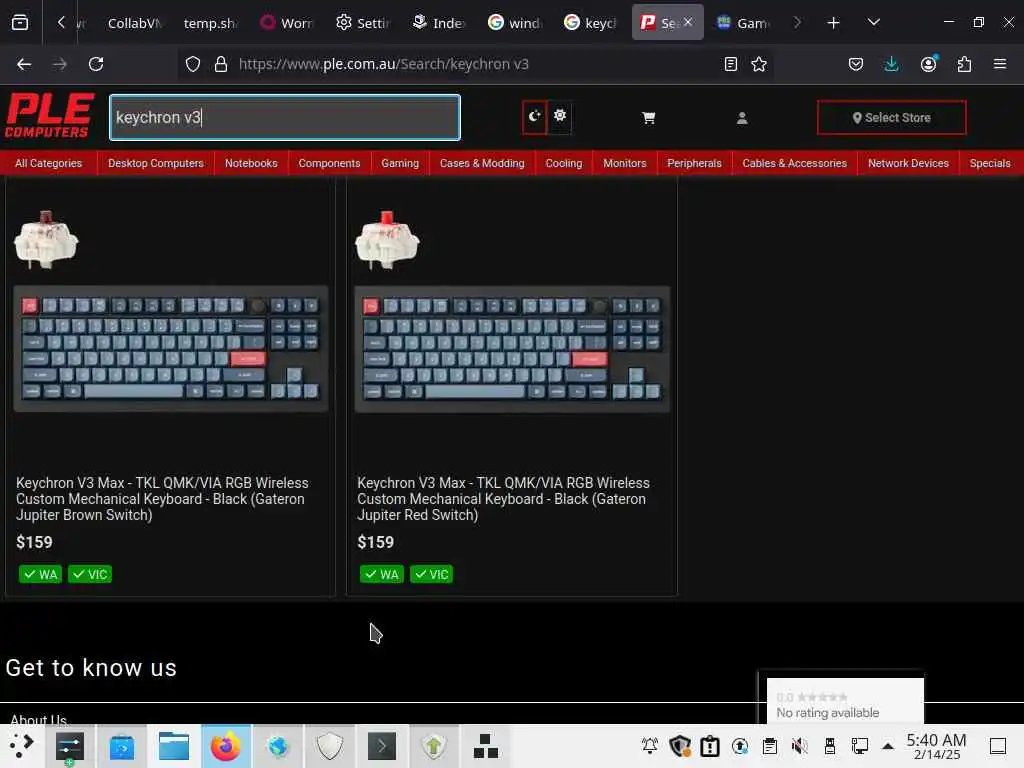
Task: Open notifications bell in system tray
Action: [x=650, y=745]
